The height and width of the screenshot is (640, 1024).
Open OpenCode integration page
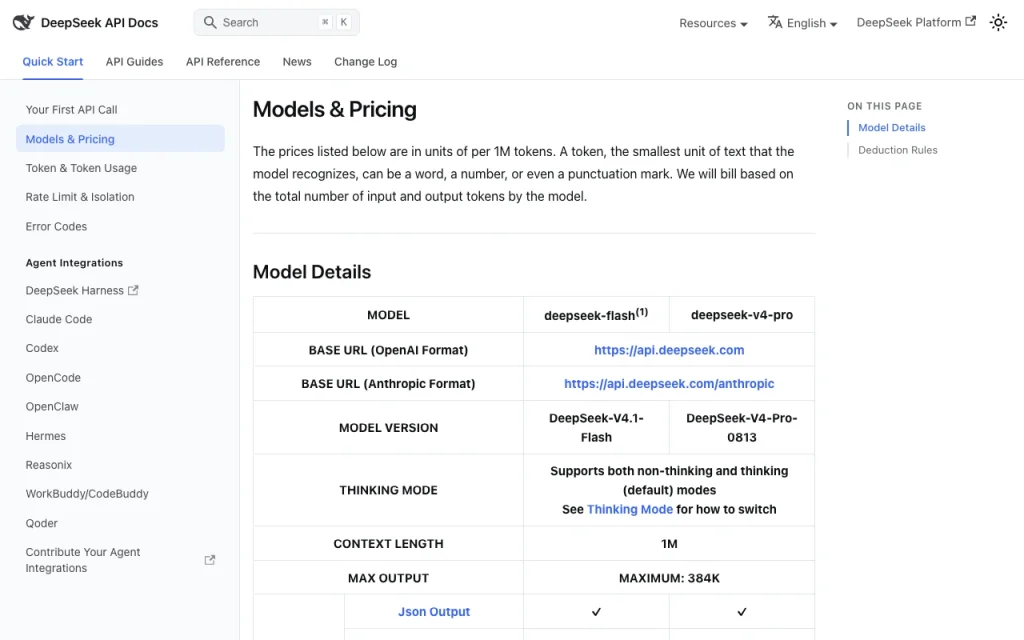[120, 377]
